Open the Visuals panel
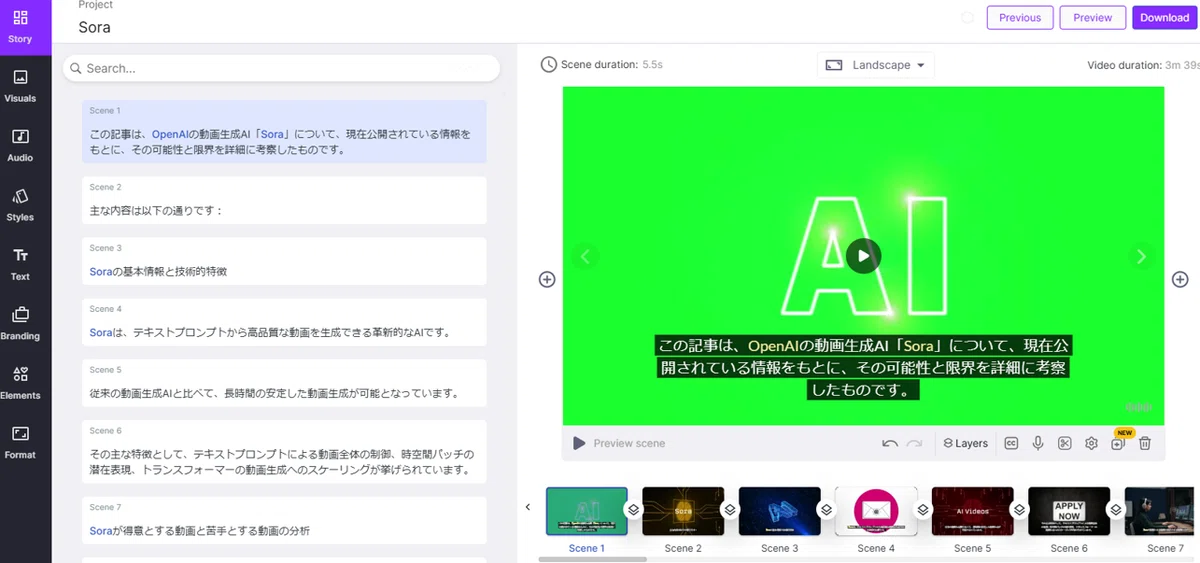The width and height of the screenshot is (1200, 563). pyautogui.click(x=20, y=86)
